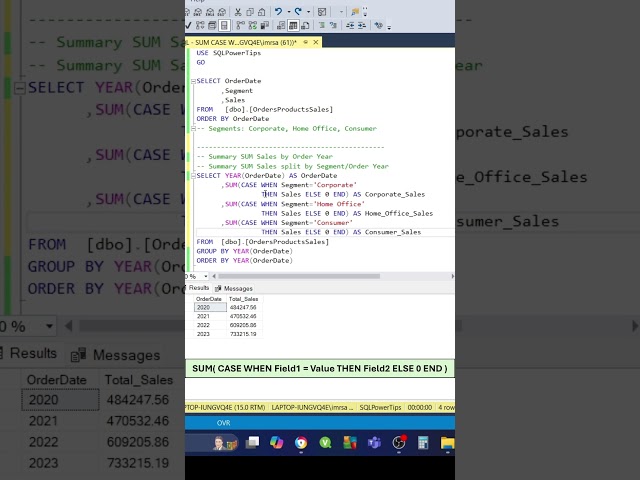Comment out the selected lines
Viewport: 640px width, 480px height.
tap(322, 25)
